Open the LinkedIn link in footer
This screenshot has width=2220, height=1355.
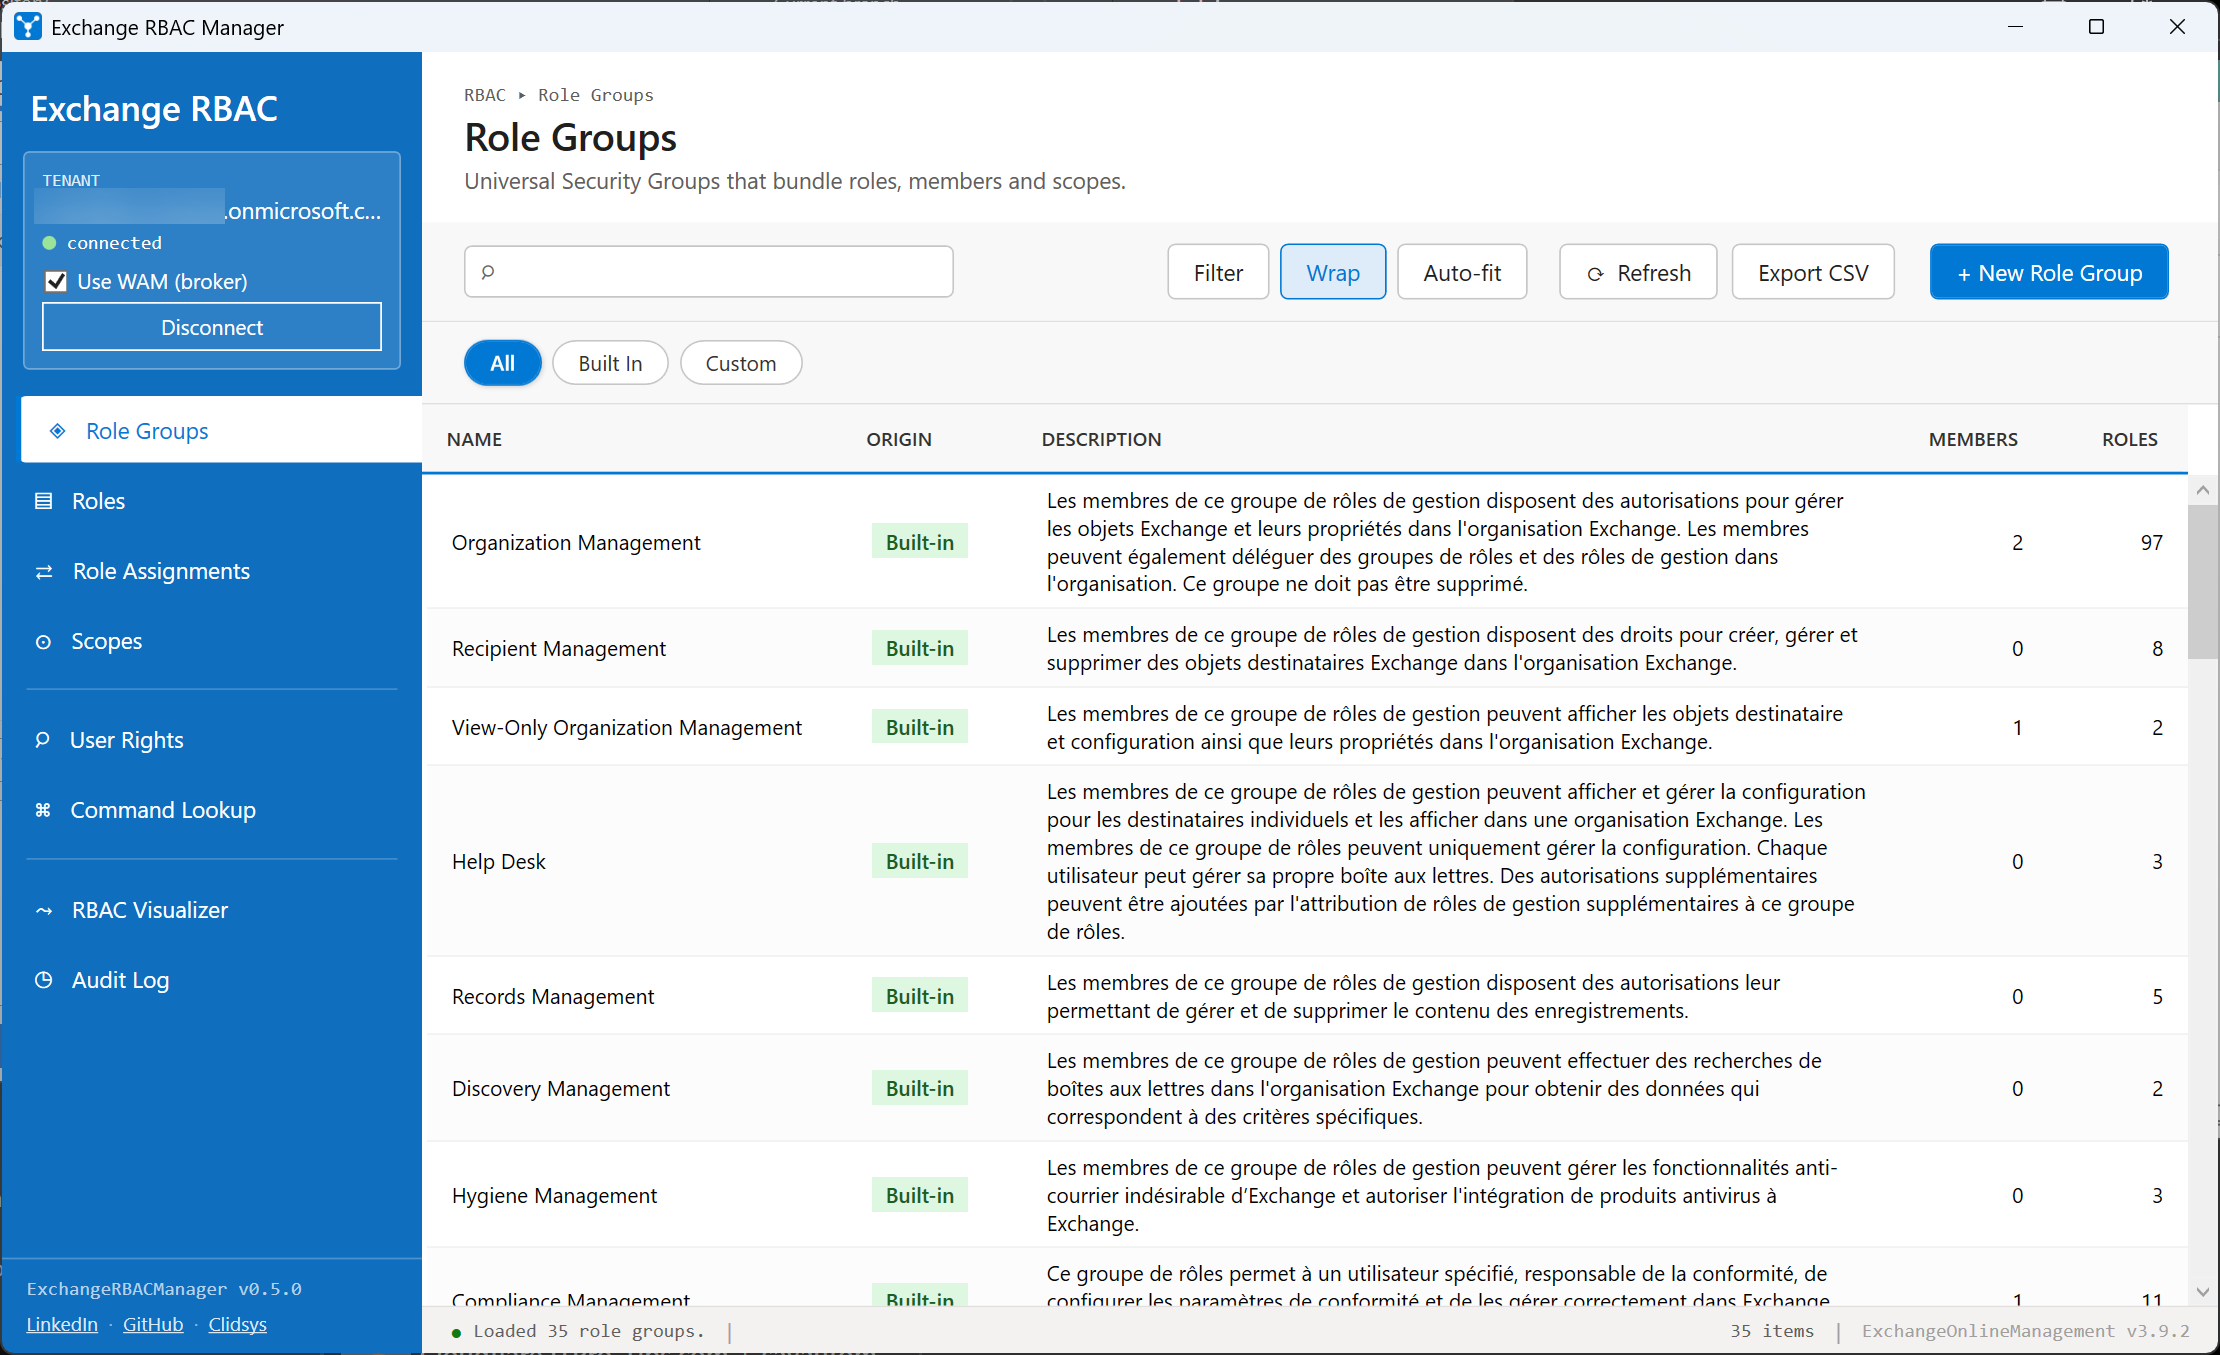click(62, 1324)
